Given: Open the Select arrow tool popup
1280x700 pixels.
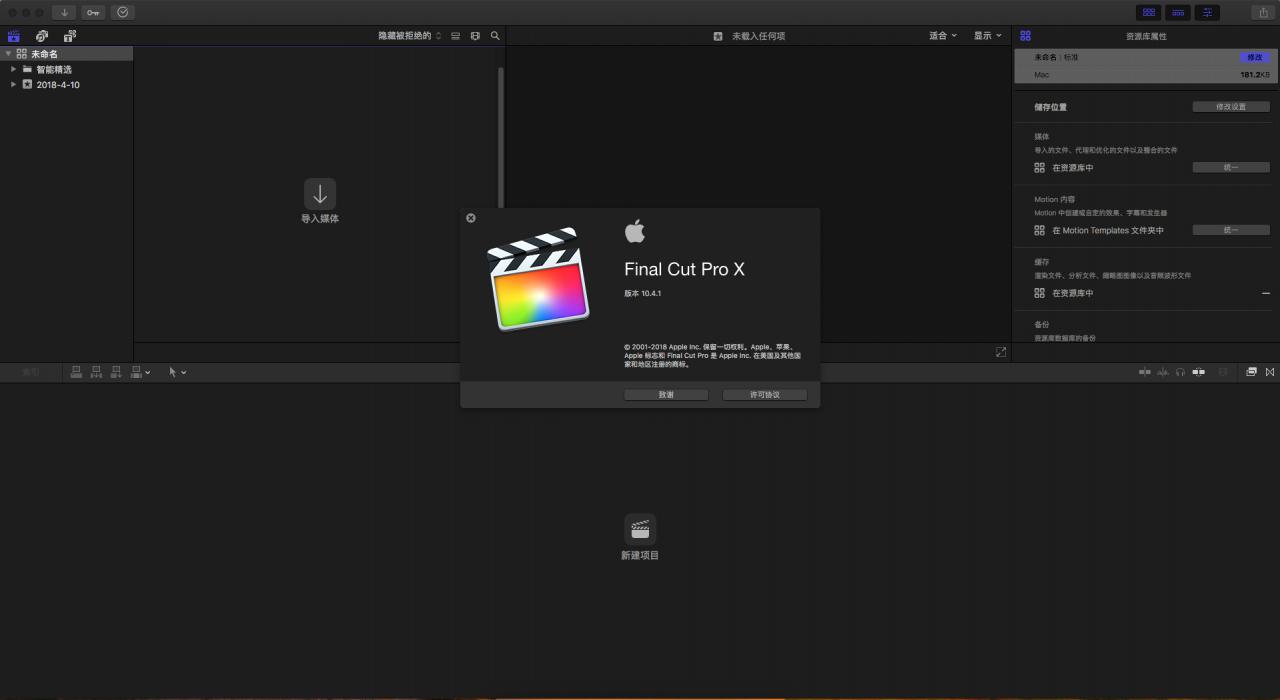Looking at the screenshot, I should point(177,372).
